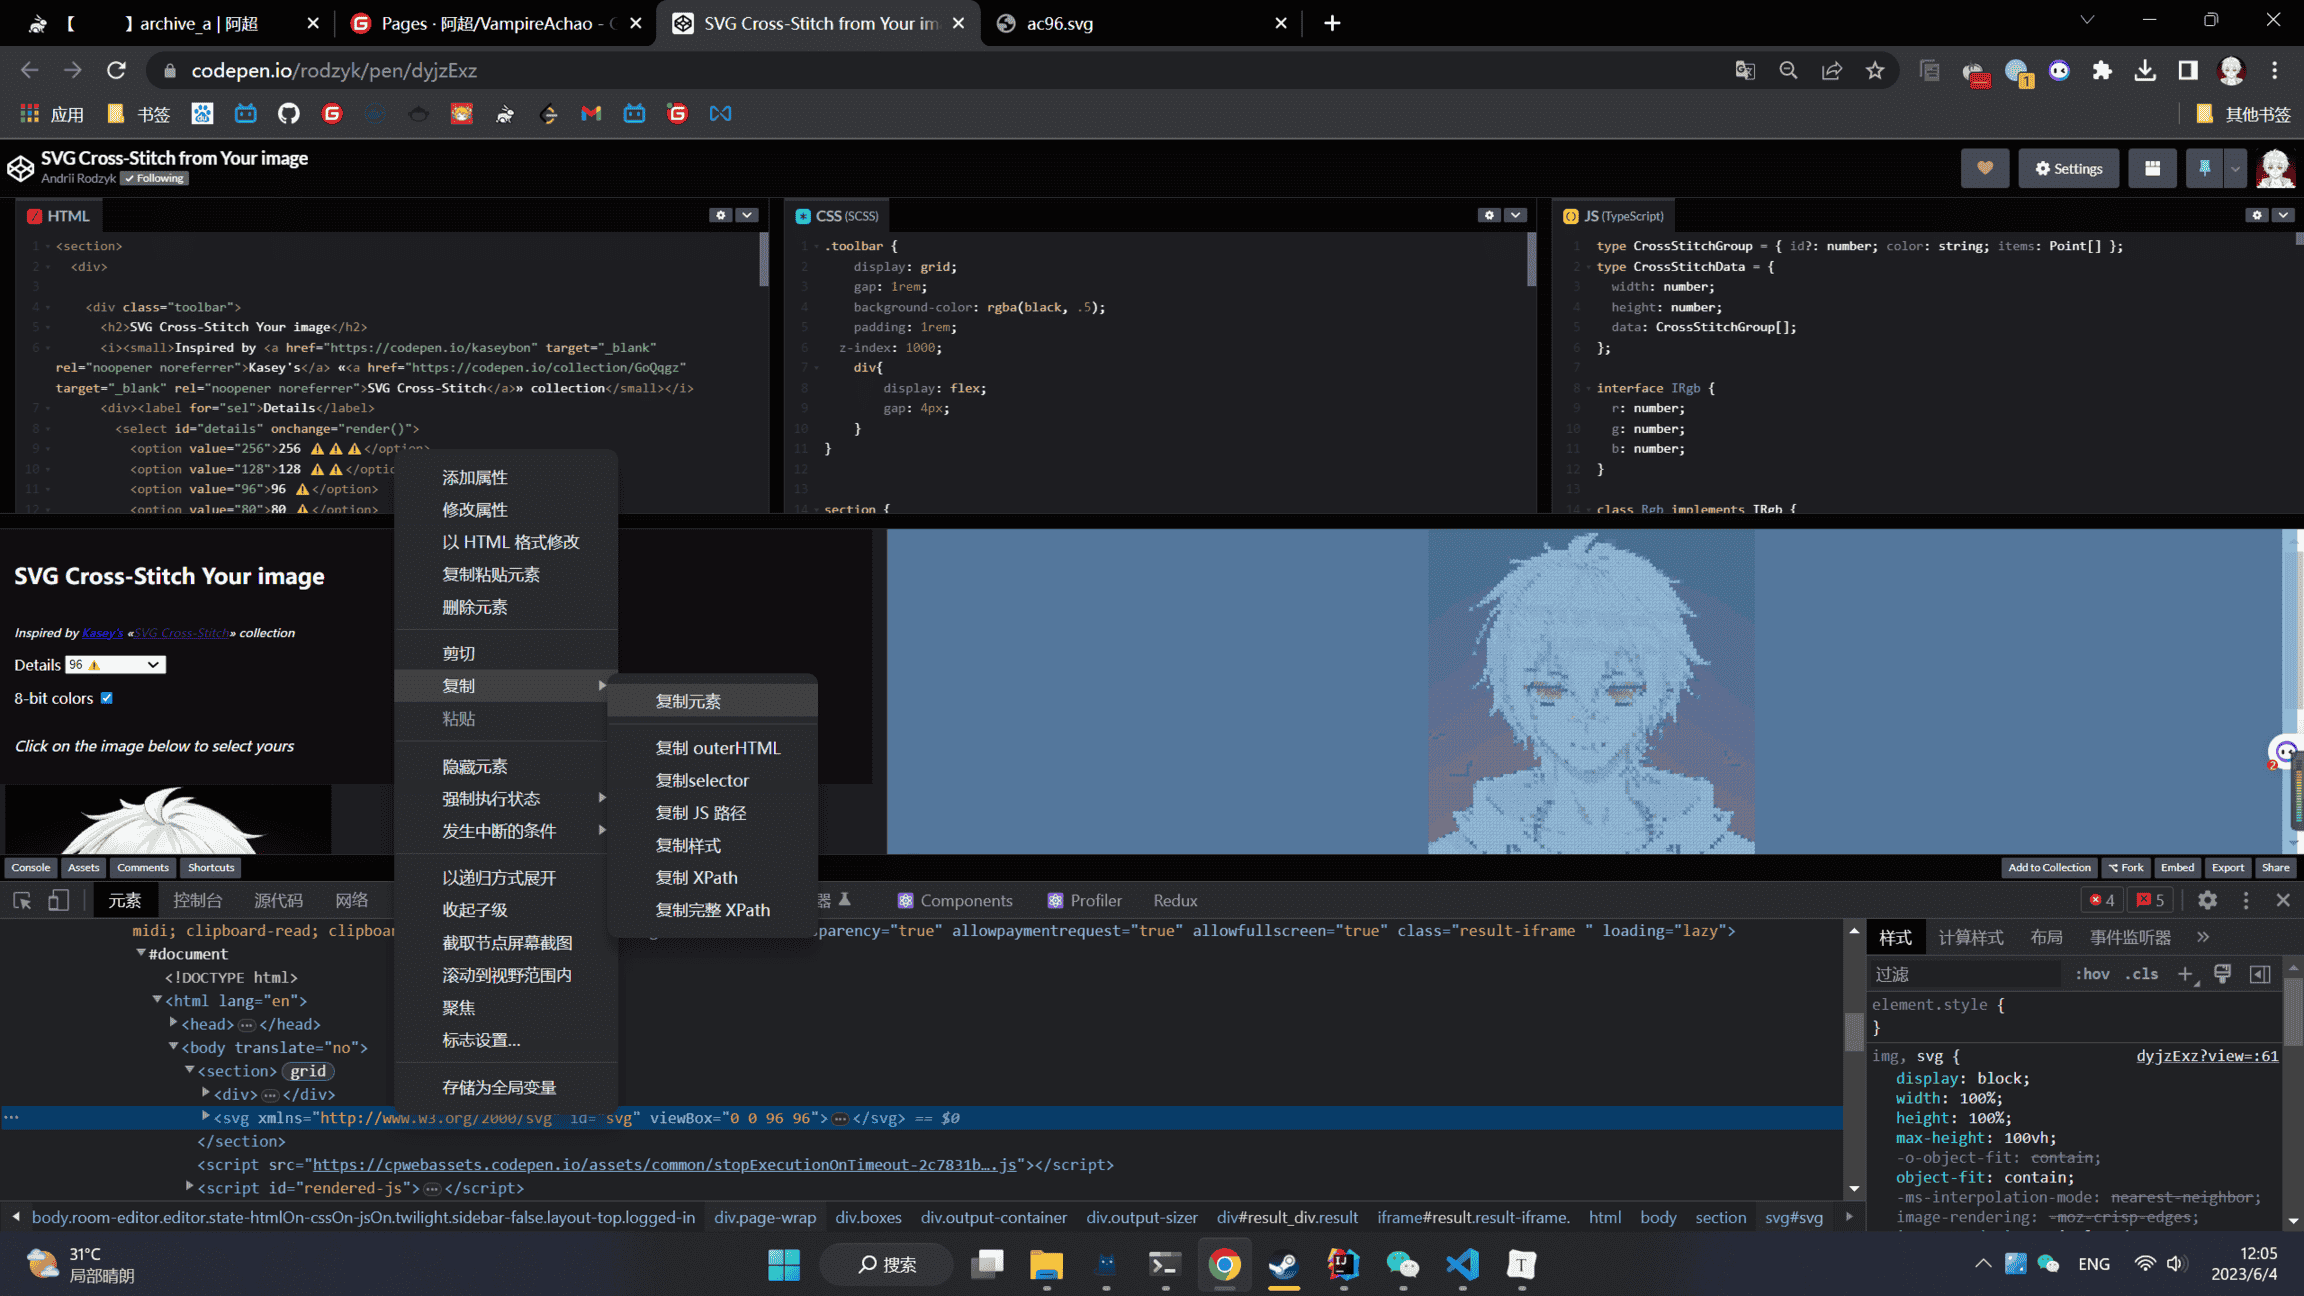Activate the inspect element picker icon
2304x1296 pixels.
[x=22, y=900]
